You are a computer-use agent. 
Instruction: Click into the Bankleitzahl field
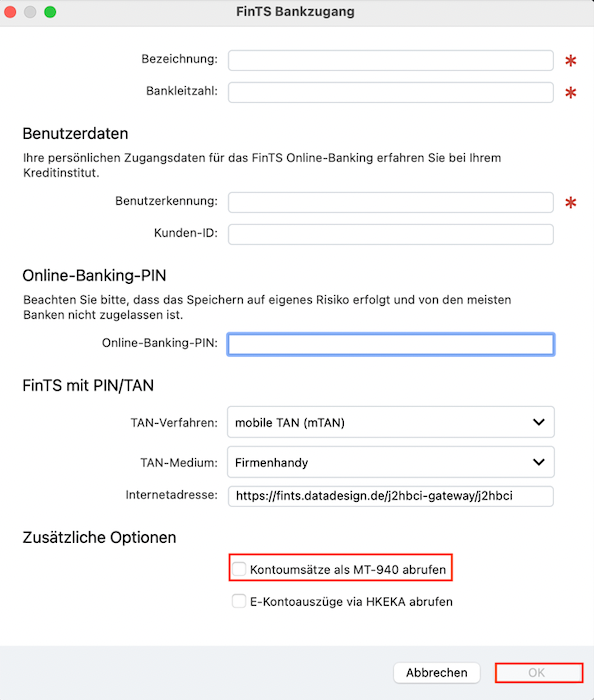391,92
